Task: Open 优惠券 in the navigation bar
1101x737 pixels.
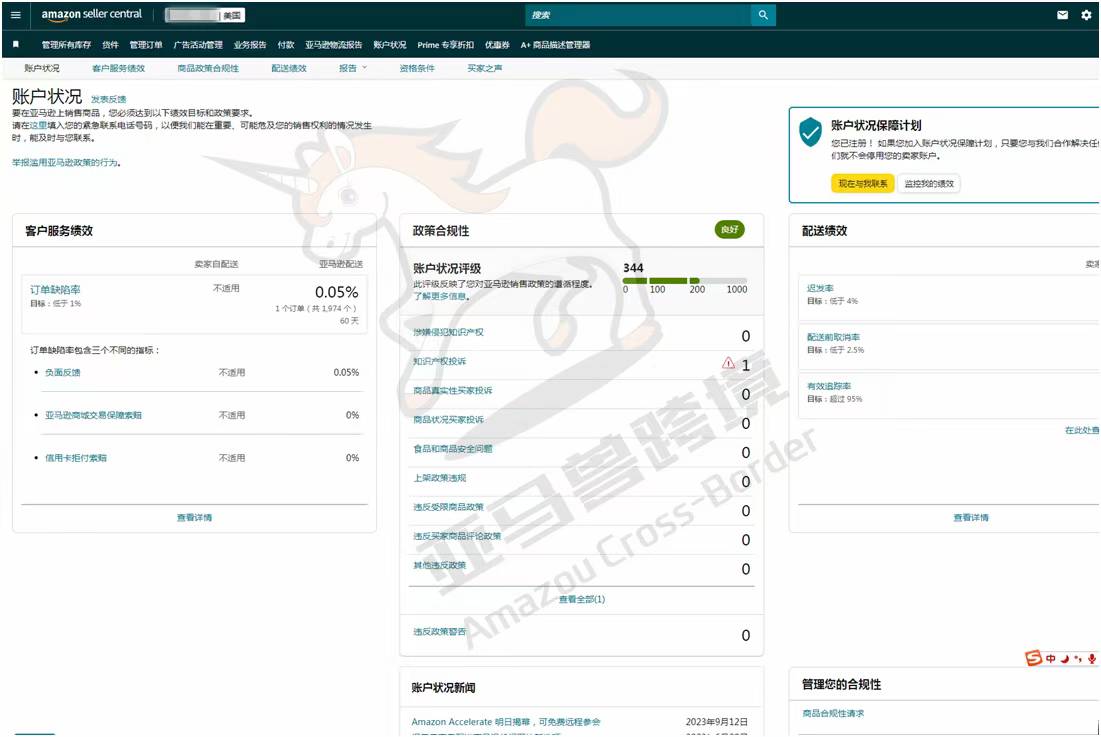Action: (x=497, y=45)
